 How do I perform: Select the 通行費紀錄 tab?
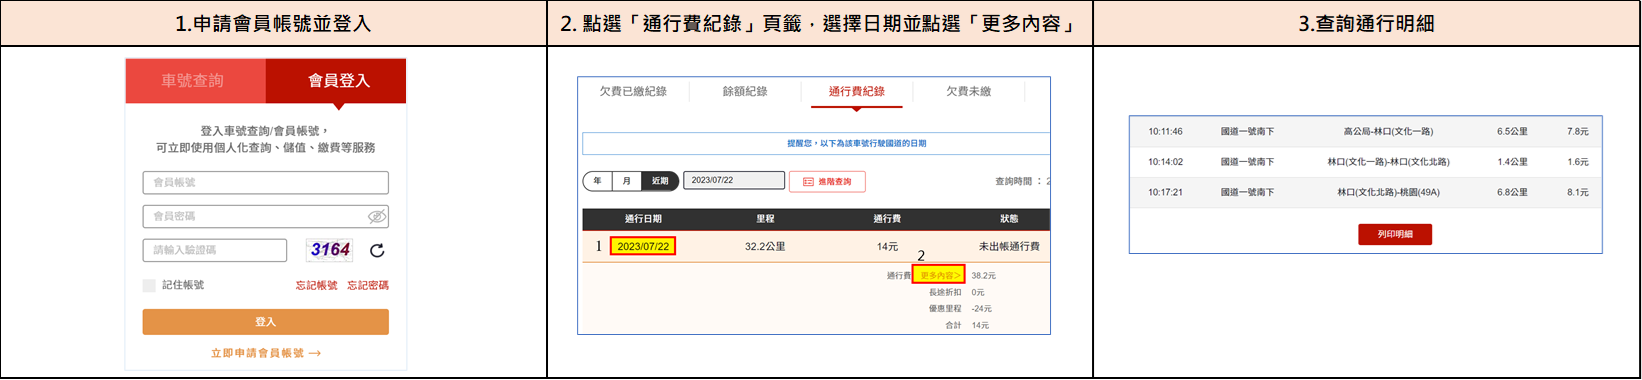[857, 91]
